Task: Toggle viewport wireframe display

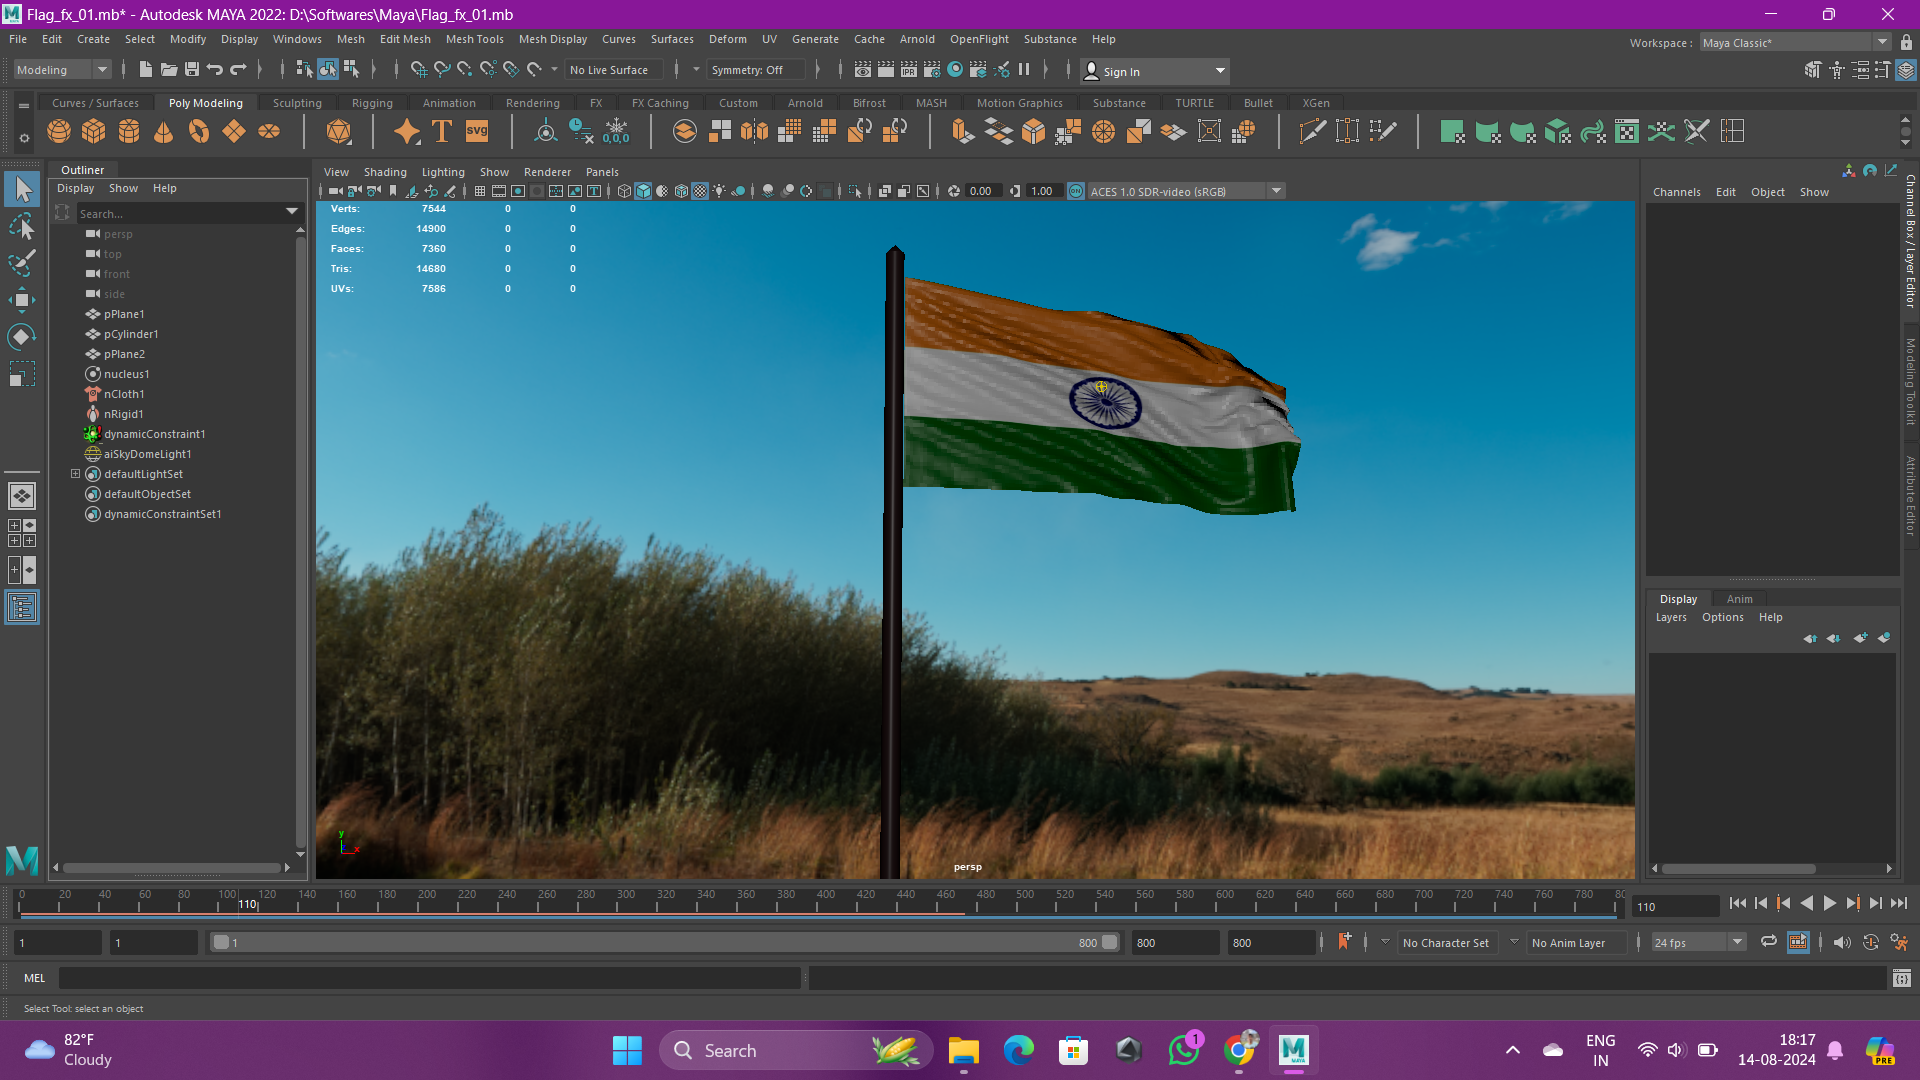Action: click(624, 191)
